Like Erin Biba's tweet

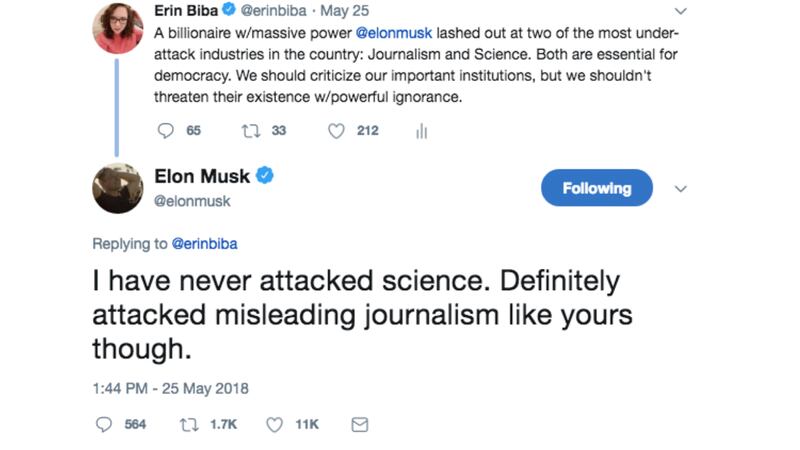tap(337, 130)
